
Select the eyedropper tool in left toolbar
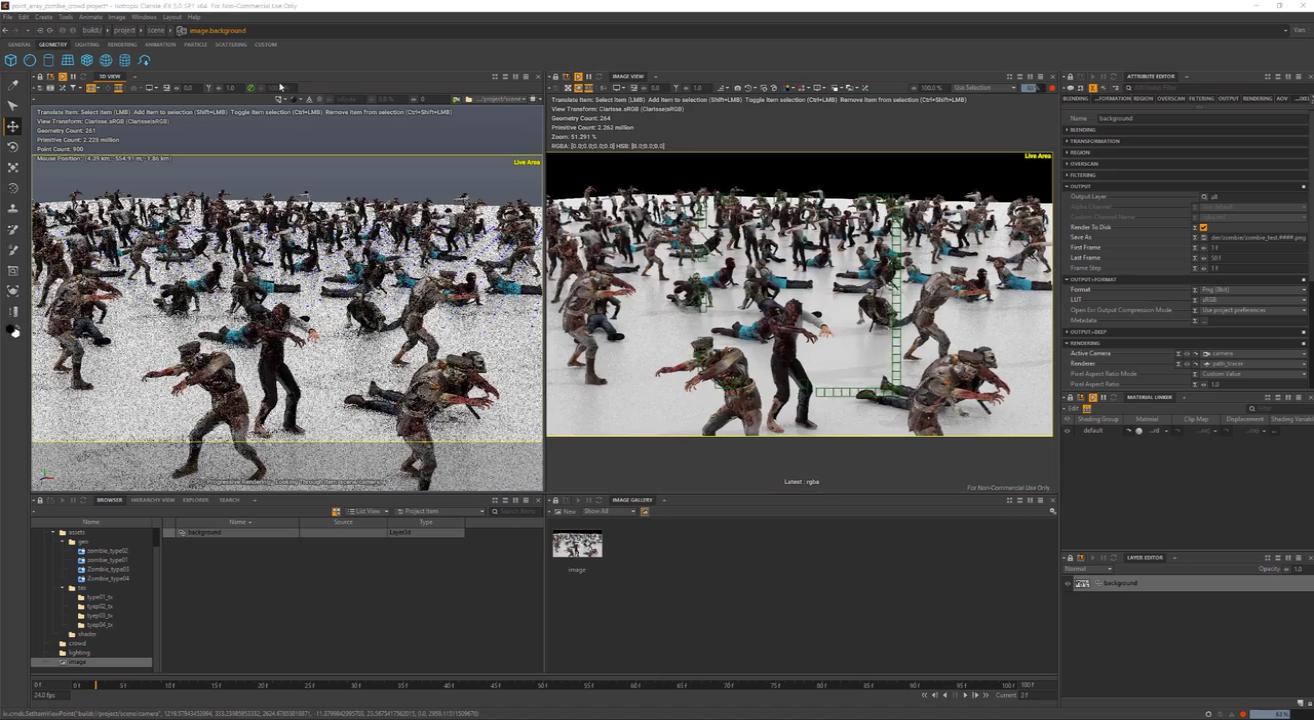(x=13, y=86)
